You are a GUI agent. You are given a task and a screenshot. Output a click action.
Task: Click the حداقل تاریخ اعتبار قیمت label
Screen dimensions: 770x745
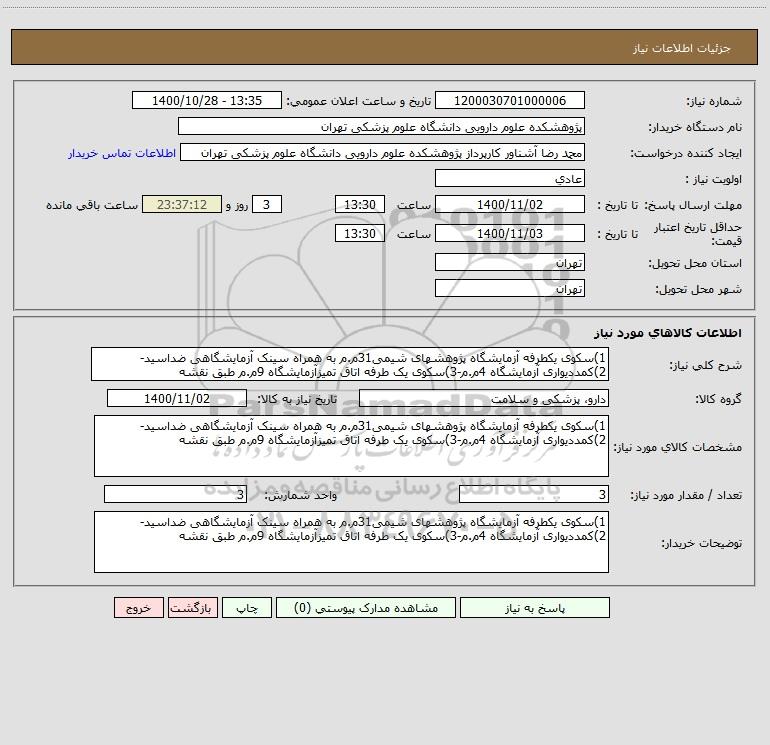pyautogui.click(x=698, y=234)
